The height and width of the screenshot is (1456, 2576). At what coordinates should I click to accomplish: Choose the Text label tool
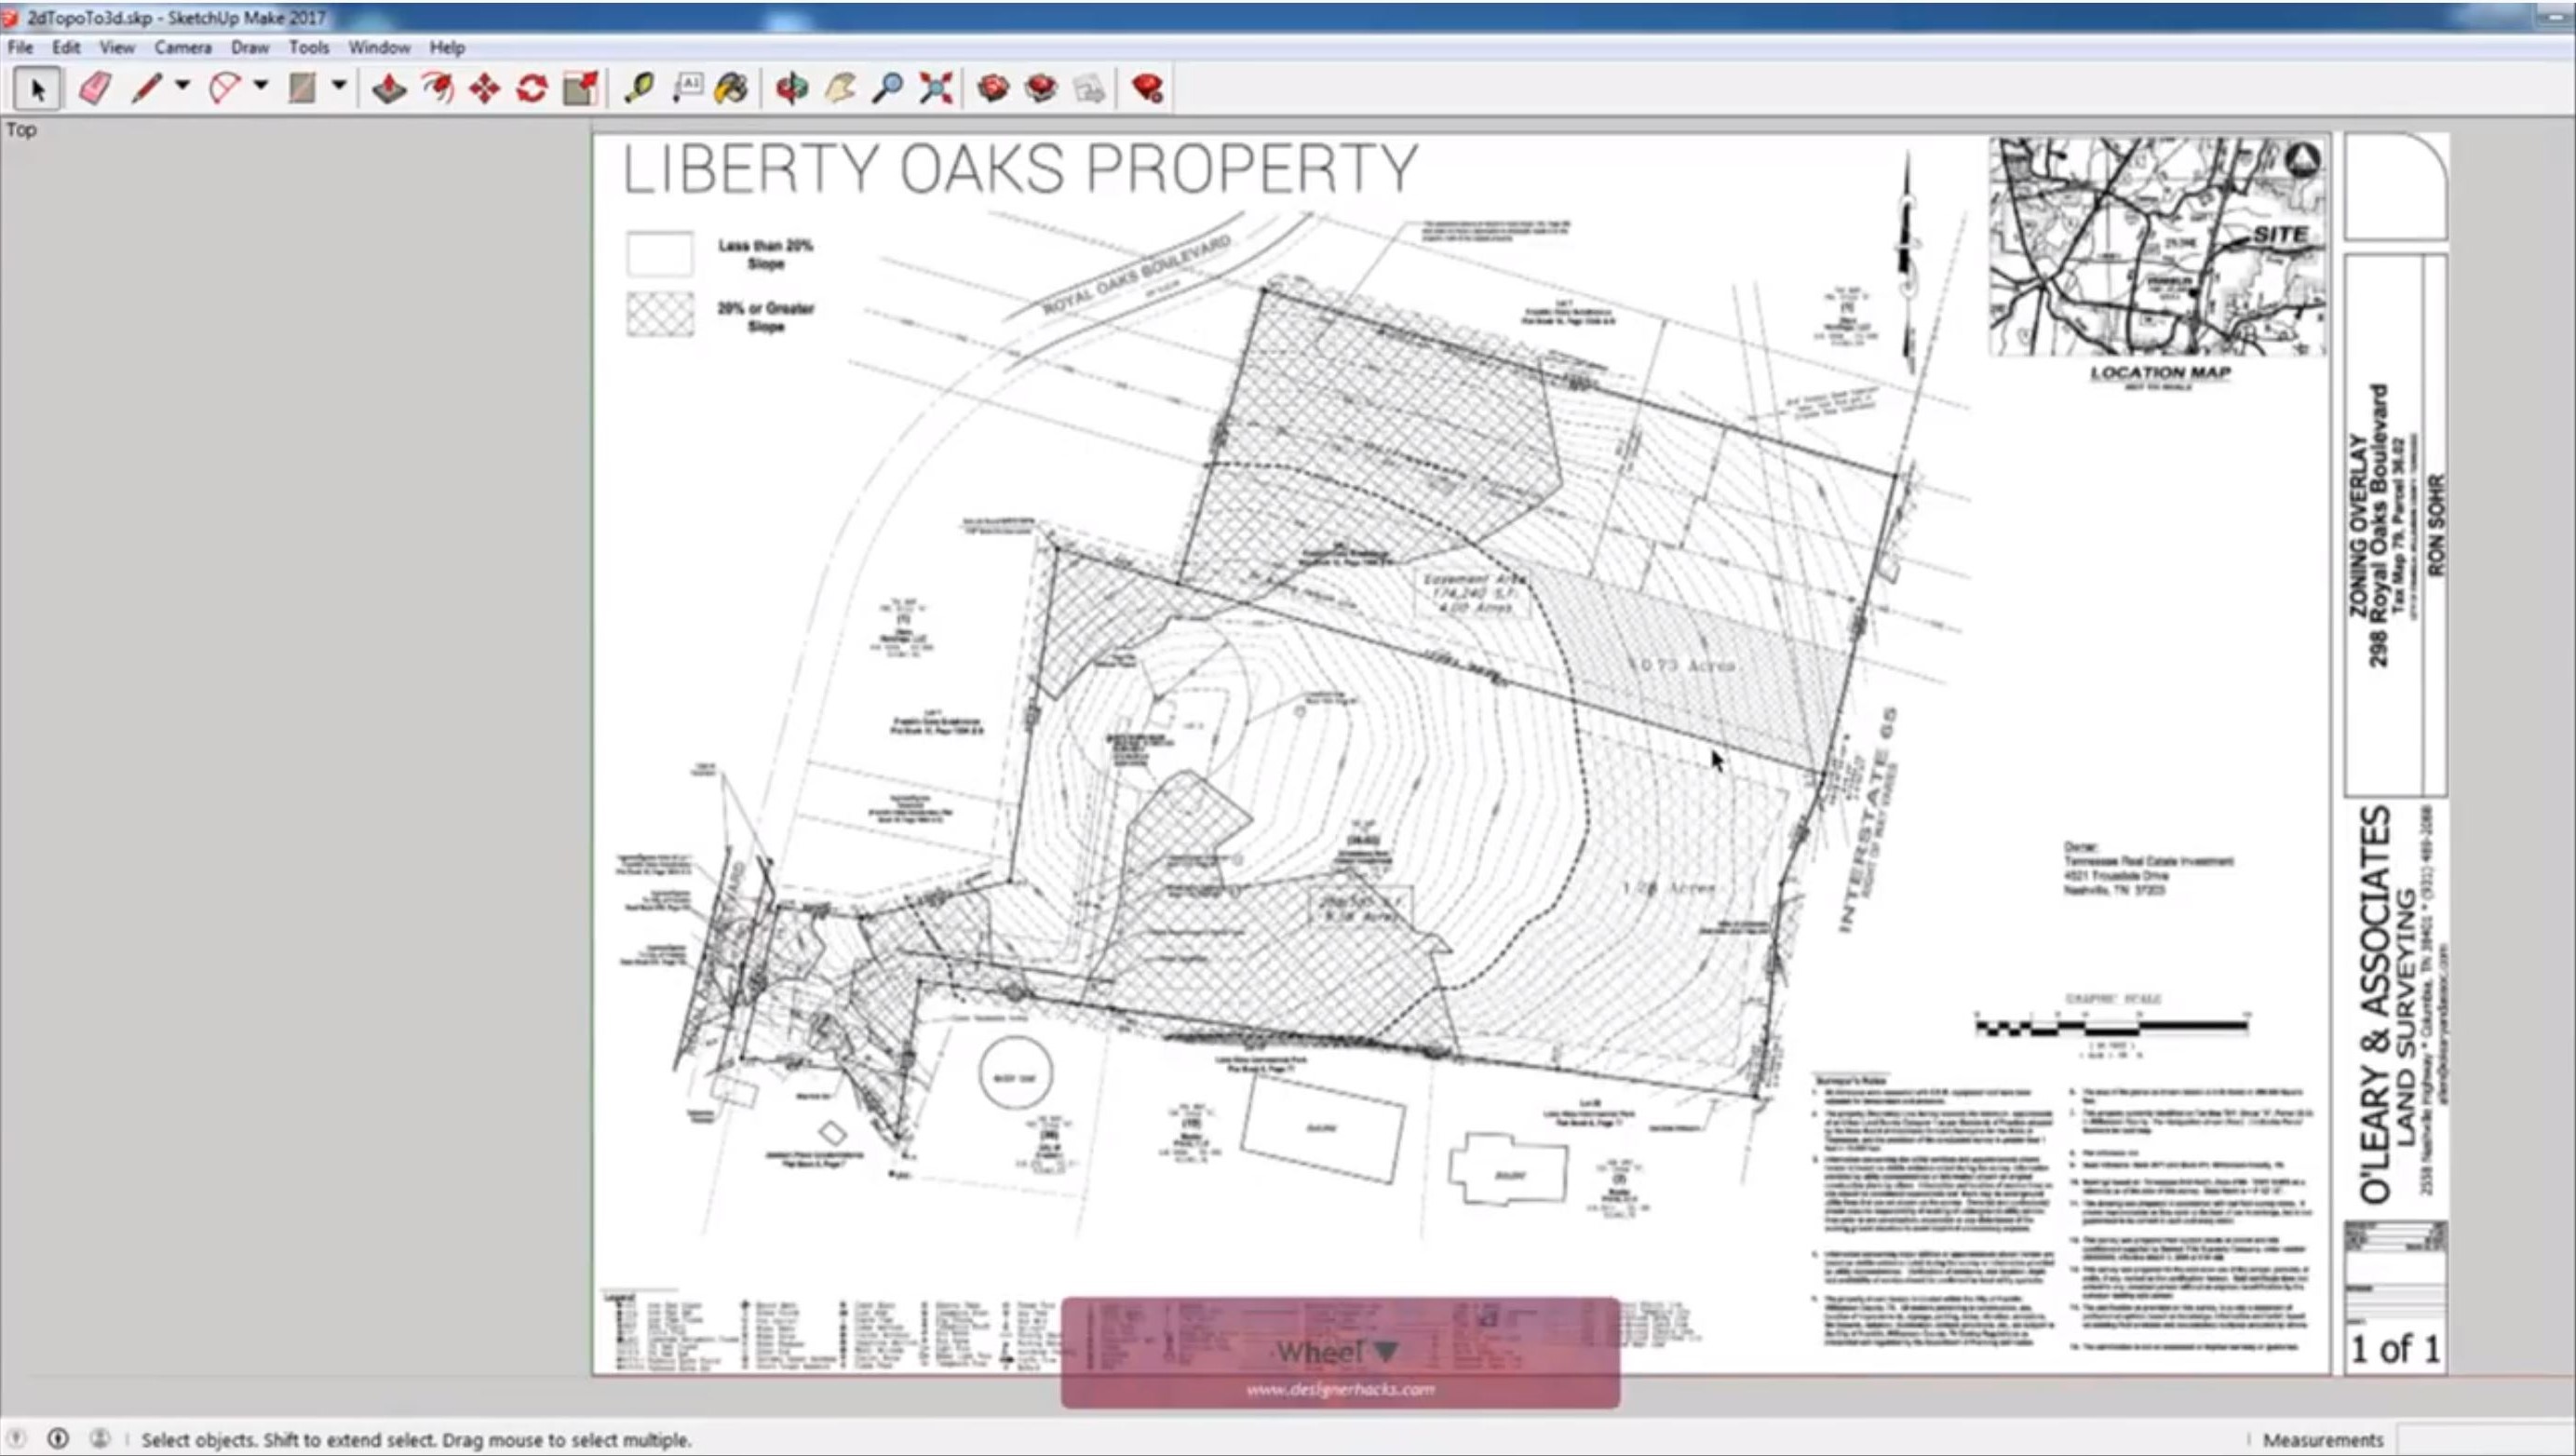687,89
